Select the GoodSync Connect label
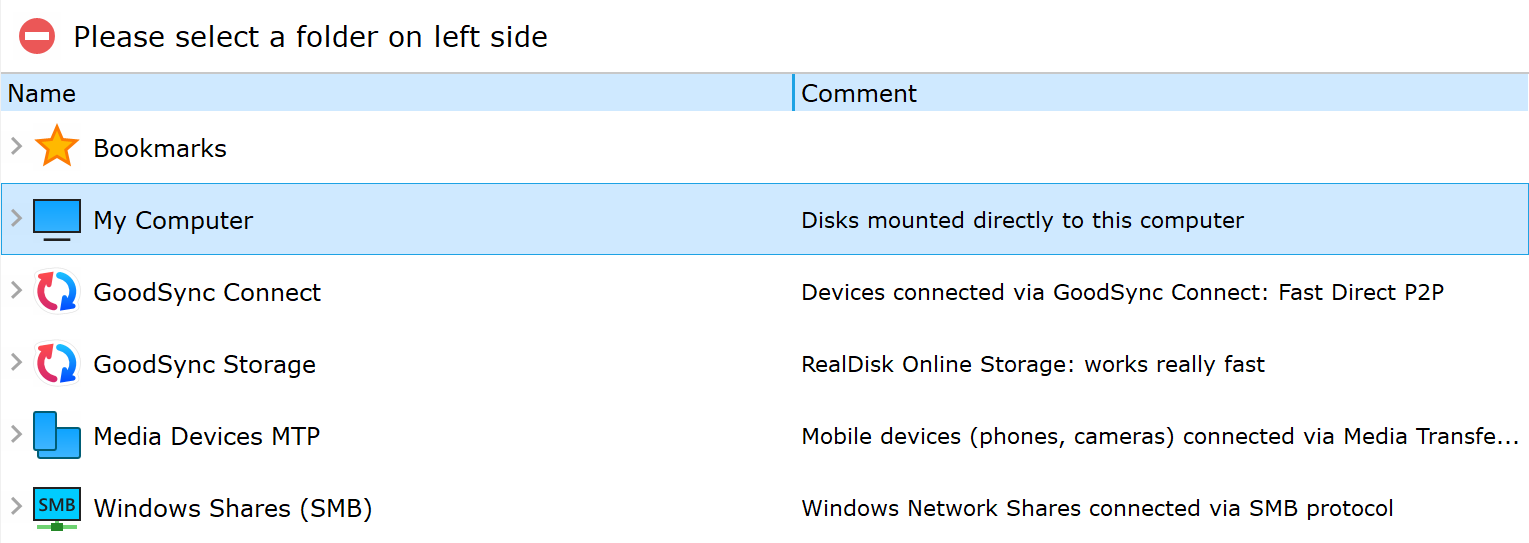The width and height of the screenshot is (1529, 543). coord(207,292)
